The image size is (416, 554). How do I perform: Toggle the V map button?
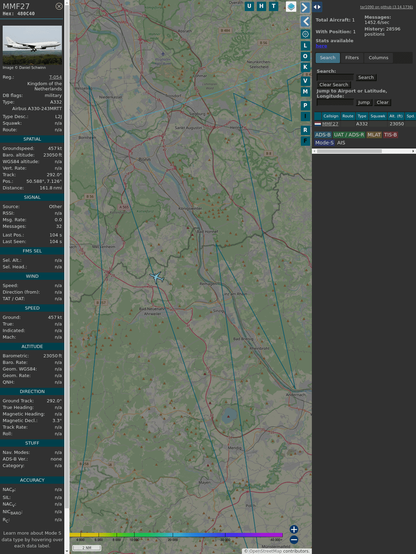click(x=305, y=81)
